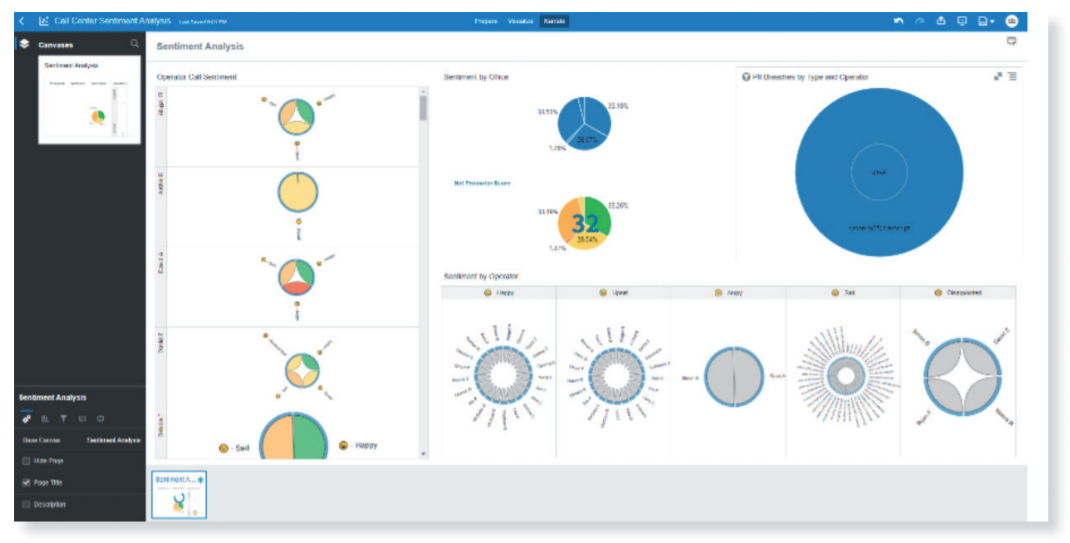Maximize the PII Breaches visualization
The height and width of the screenshot is (543, 1070).
coord(997,77)
